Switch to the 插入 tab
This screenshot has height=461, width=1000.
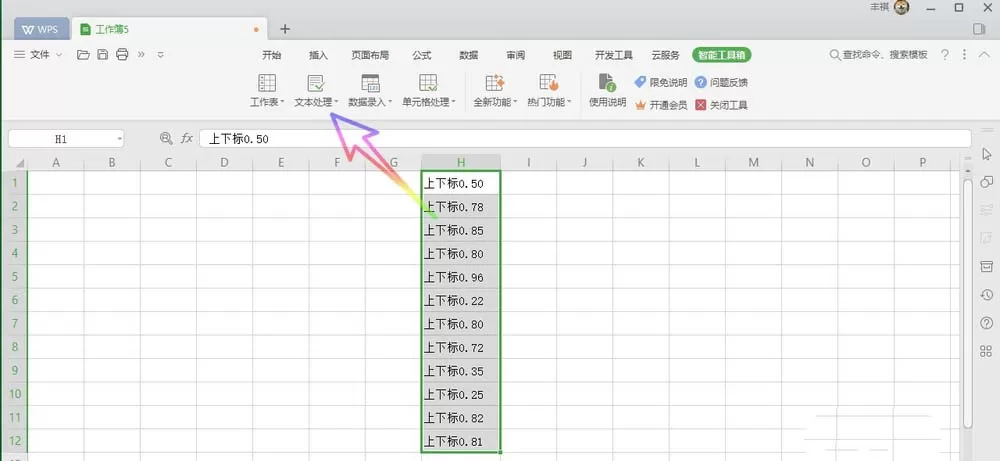[318, 55]
